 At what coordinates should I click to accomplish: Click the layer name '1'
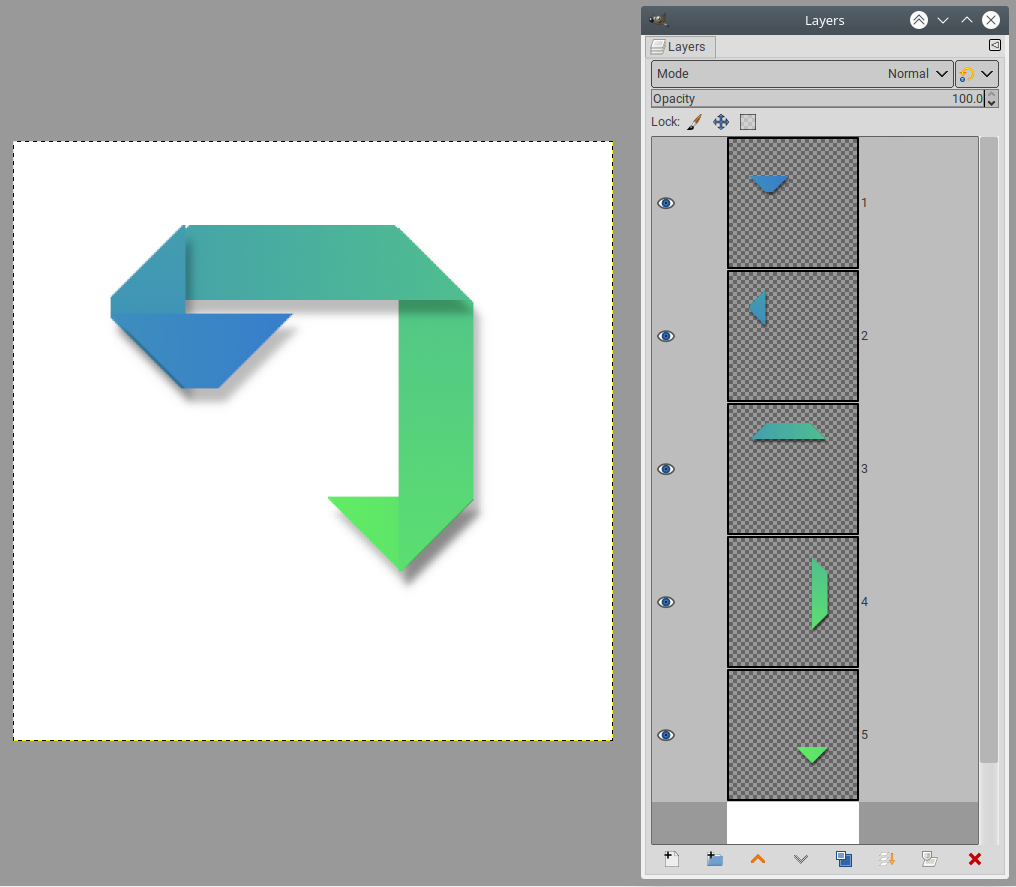(x=864, y=203)
